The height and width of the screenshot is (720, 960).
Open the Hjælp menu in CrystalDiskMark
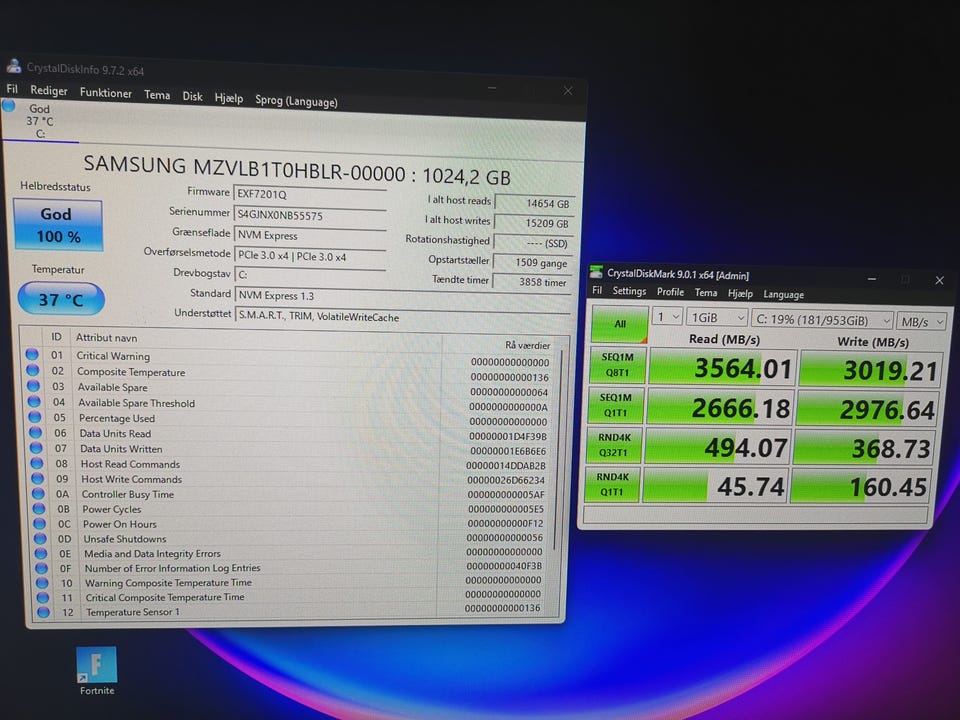pos(740,293)
